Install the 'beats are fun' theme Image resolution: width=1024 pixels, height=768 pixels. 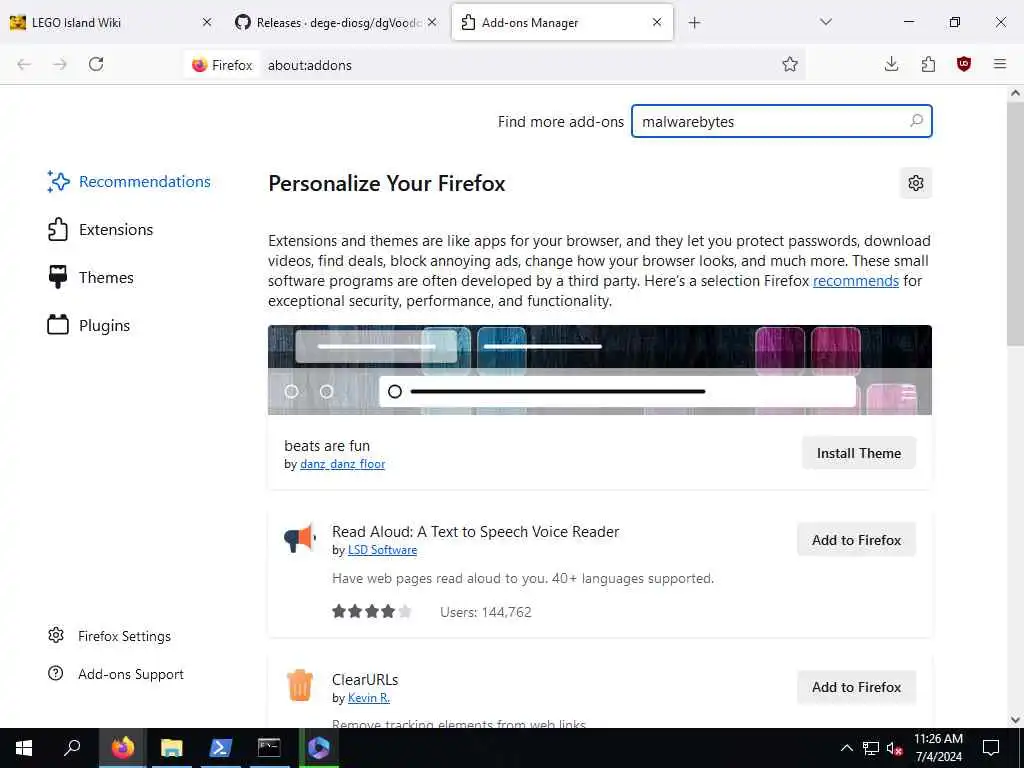(859, 453)
